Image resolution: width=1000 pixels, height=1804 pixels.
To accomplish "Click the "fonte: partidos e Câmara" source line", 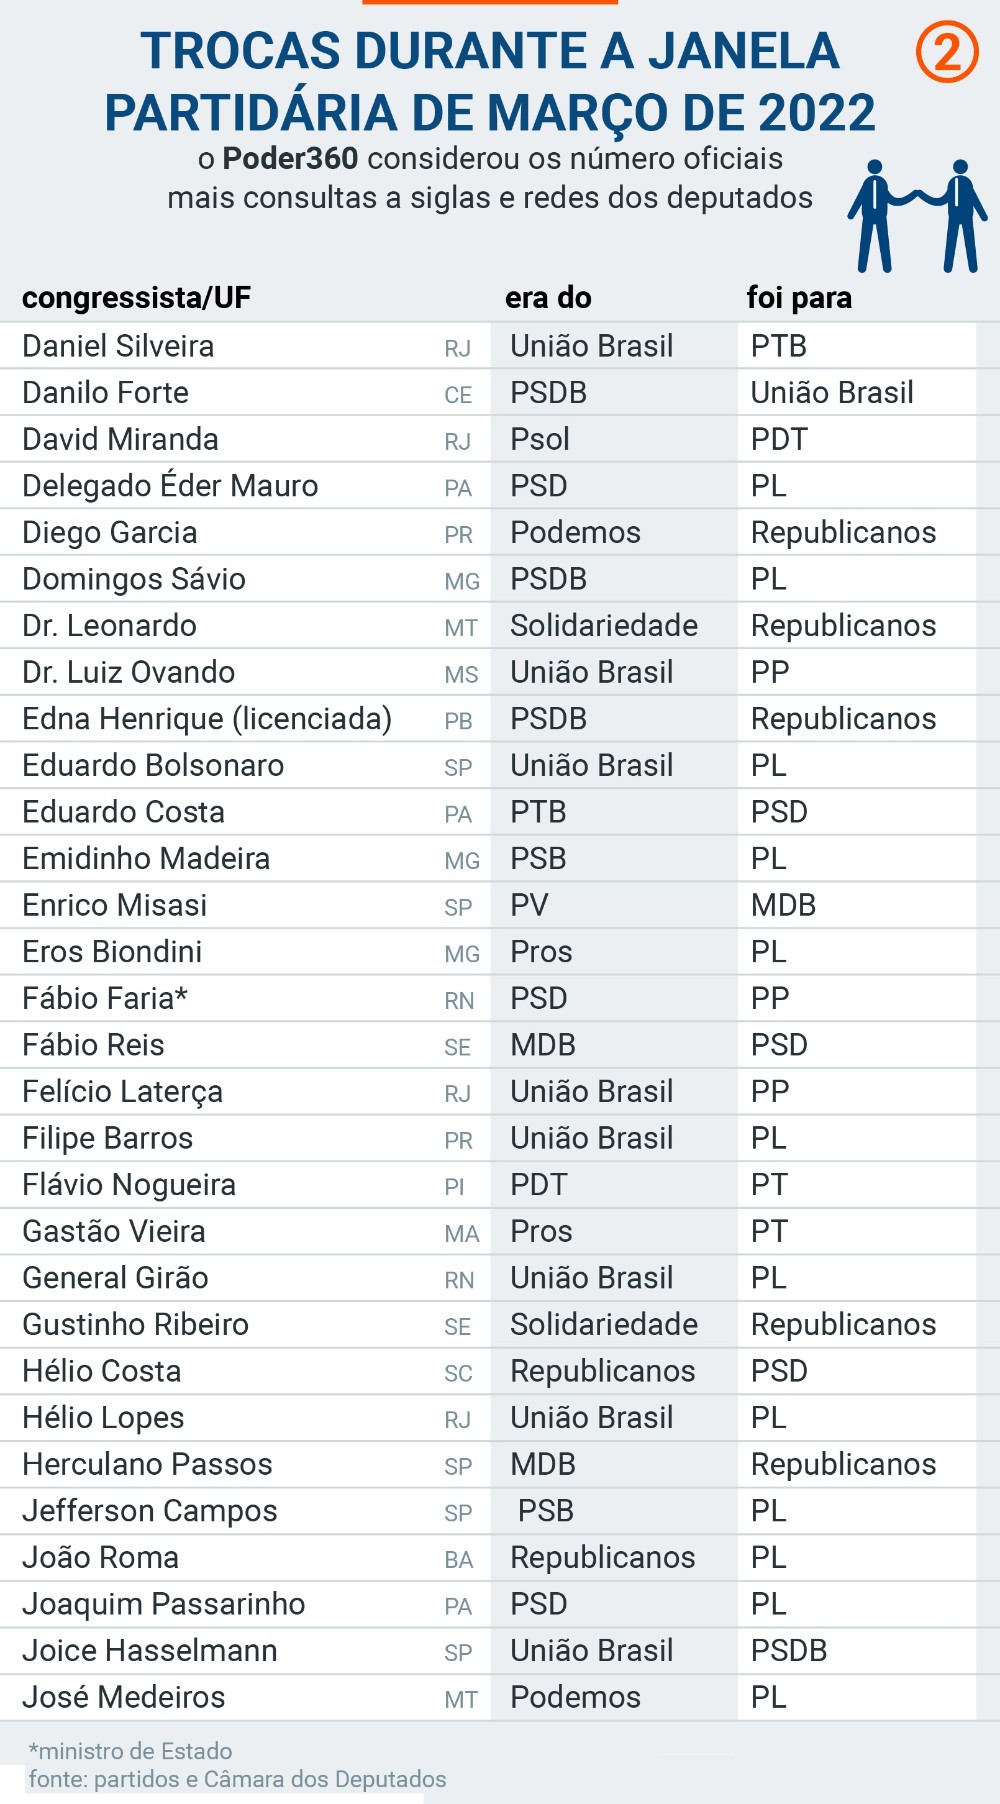I will click(x=237, y=1779).
